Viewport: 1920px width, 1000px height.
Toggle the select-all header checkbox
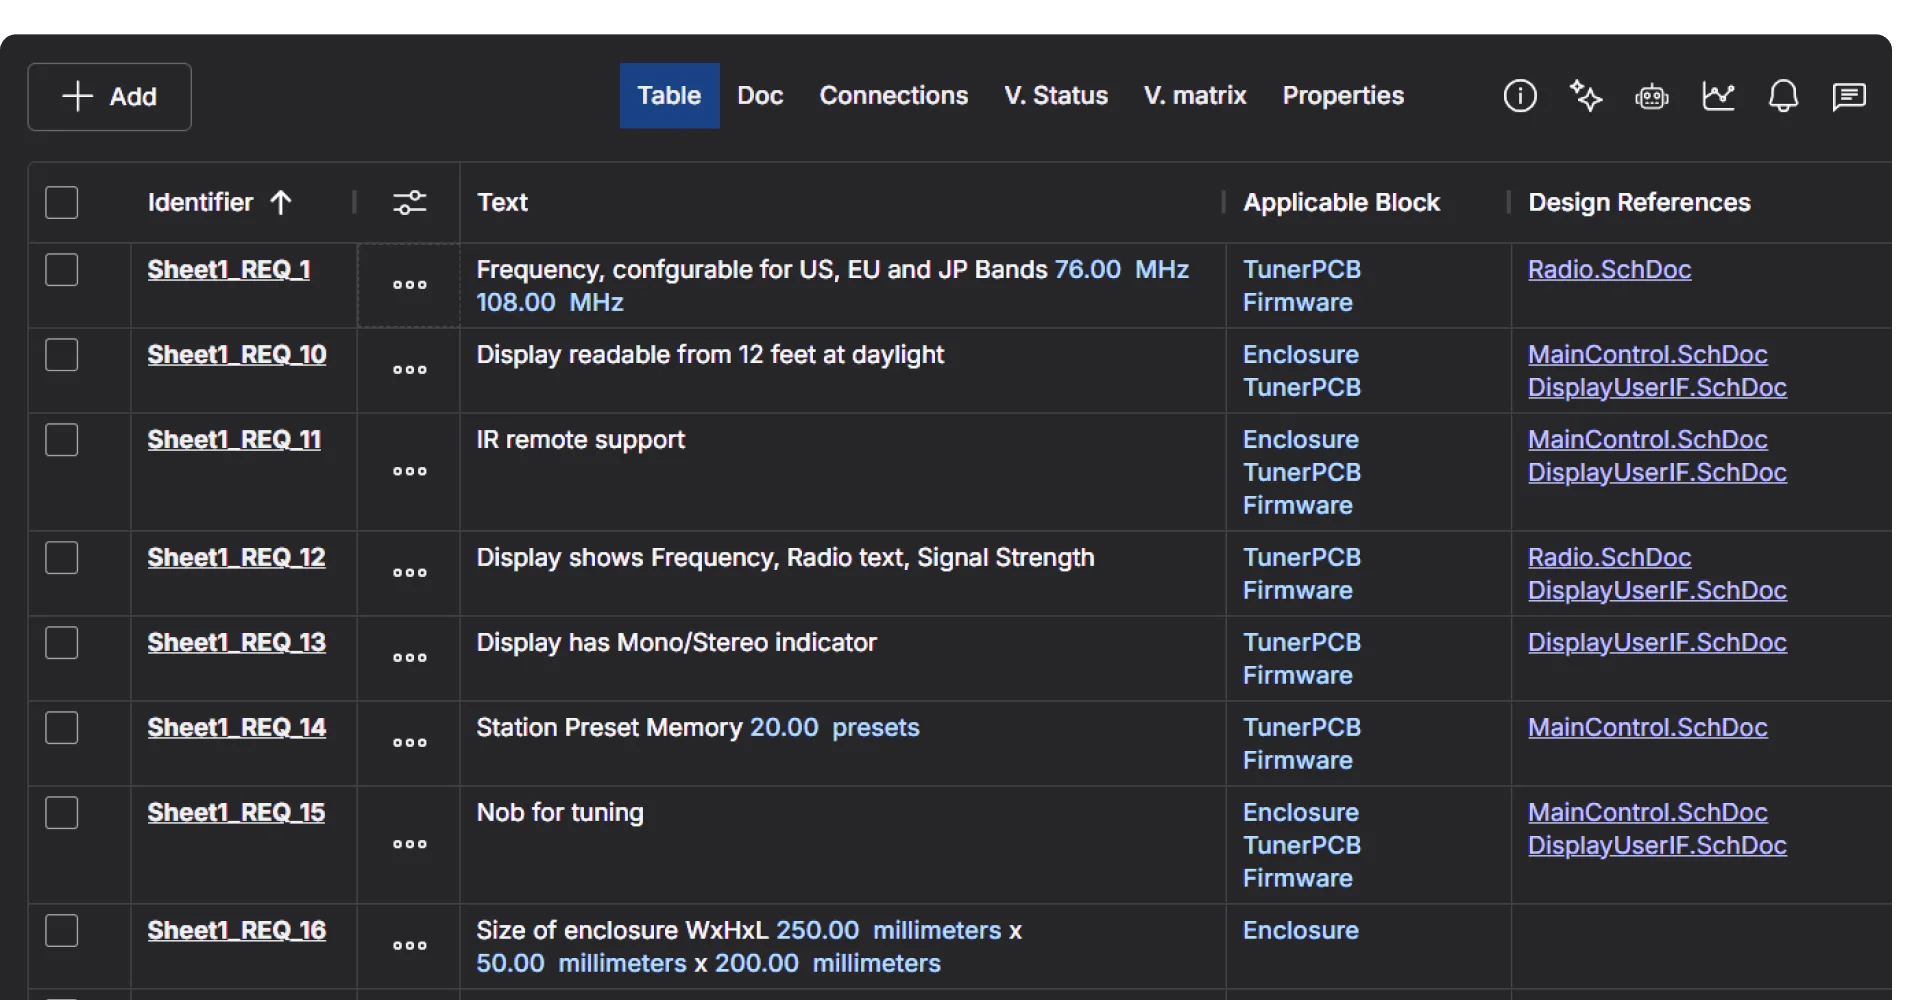(62, 203)
